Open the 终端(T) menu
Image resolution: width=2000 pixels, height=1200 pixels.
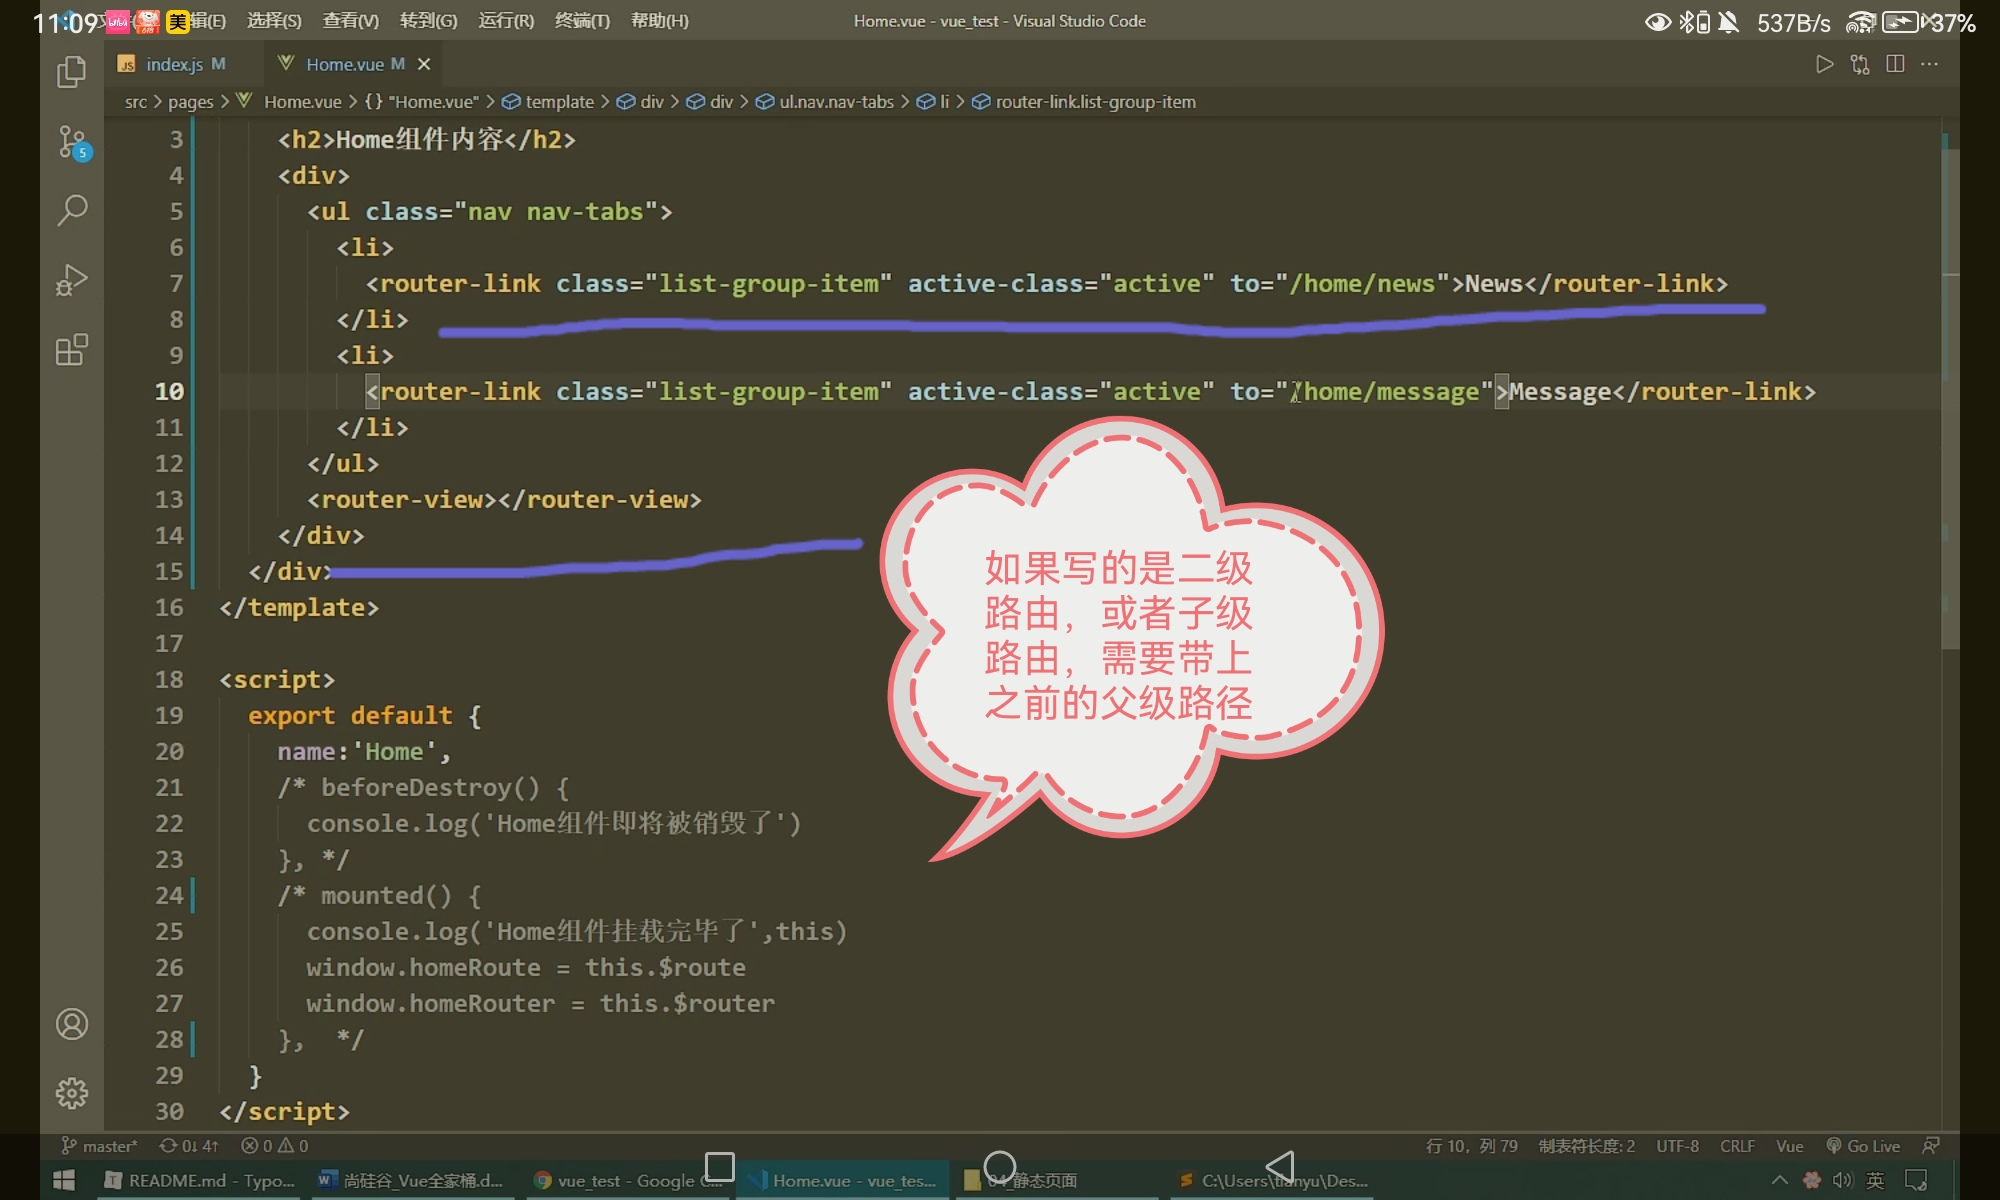pos(582,21)
